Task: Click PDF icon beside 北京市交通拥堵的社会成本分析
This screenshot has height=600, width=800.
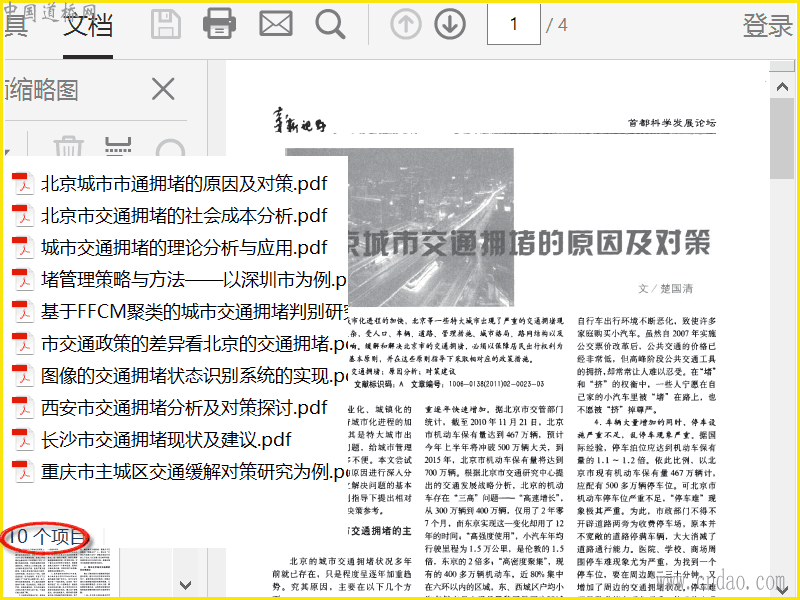Action: [22, 216]
